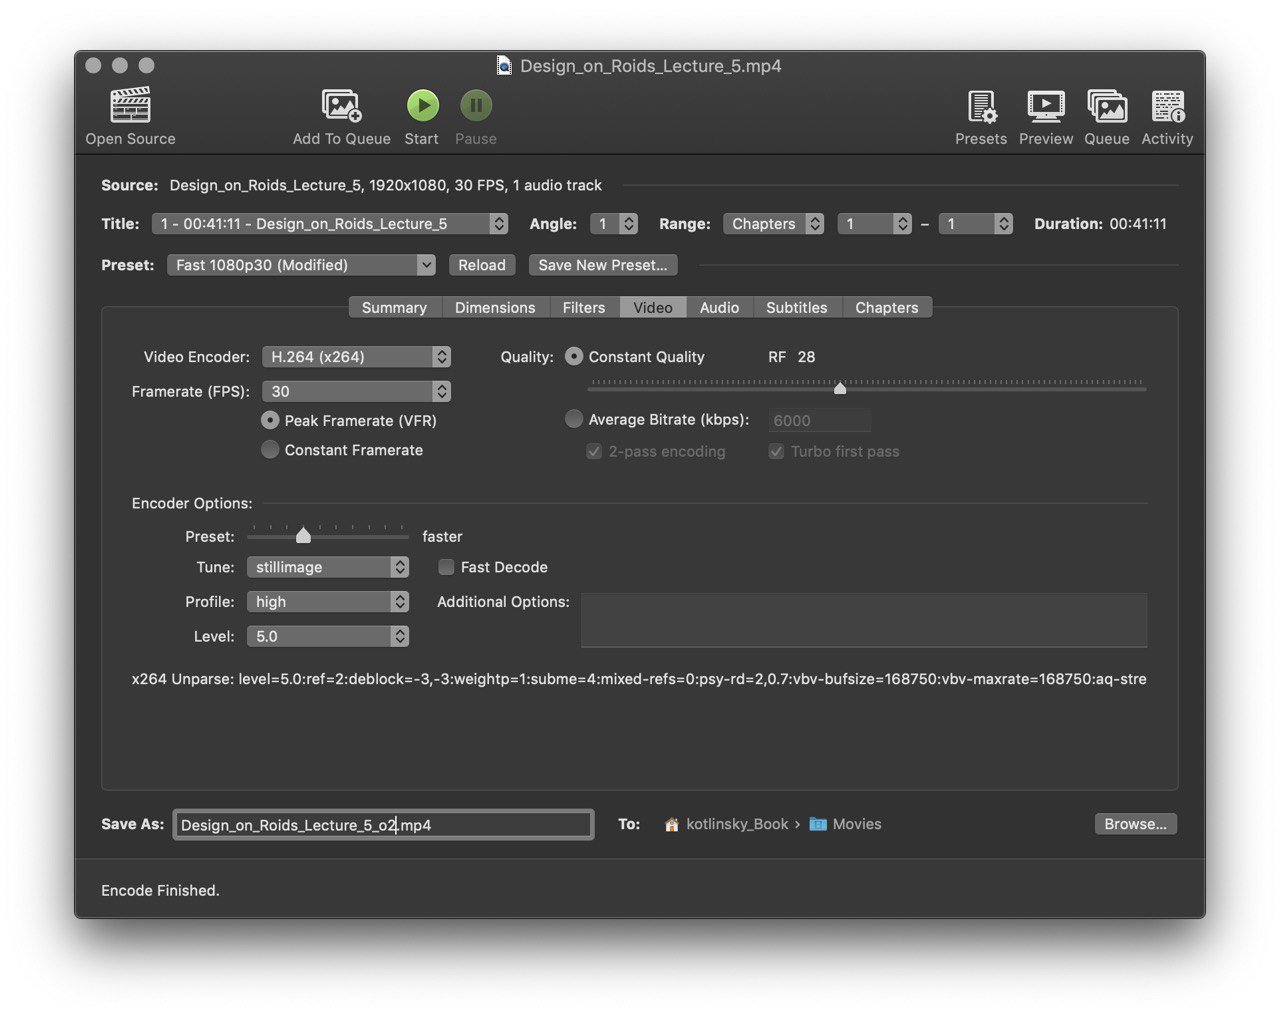Click Save New Preset... button
This screenshot has width=1280, height=1017.
click(x=603, y=265)
